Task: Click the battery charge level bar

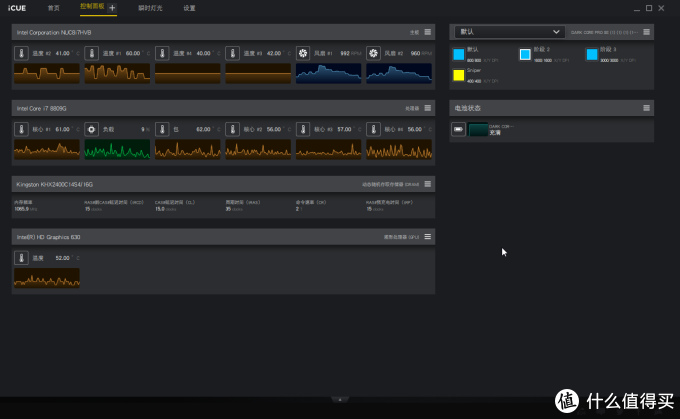Action: pos(478,129)
